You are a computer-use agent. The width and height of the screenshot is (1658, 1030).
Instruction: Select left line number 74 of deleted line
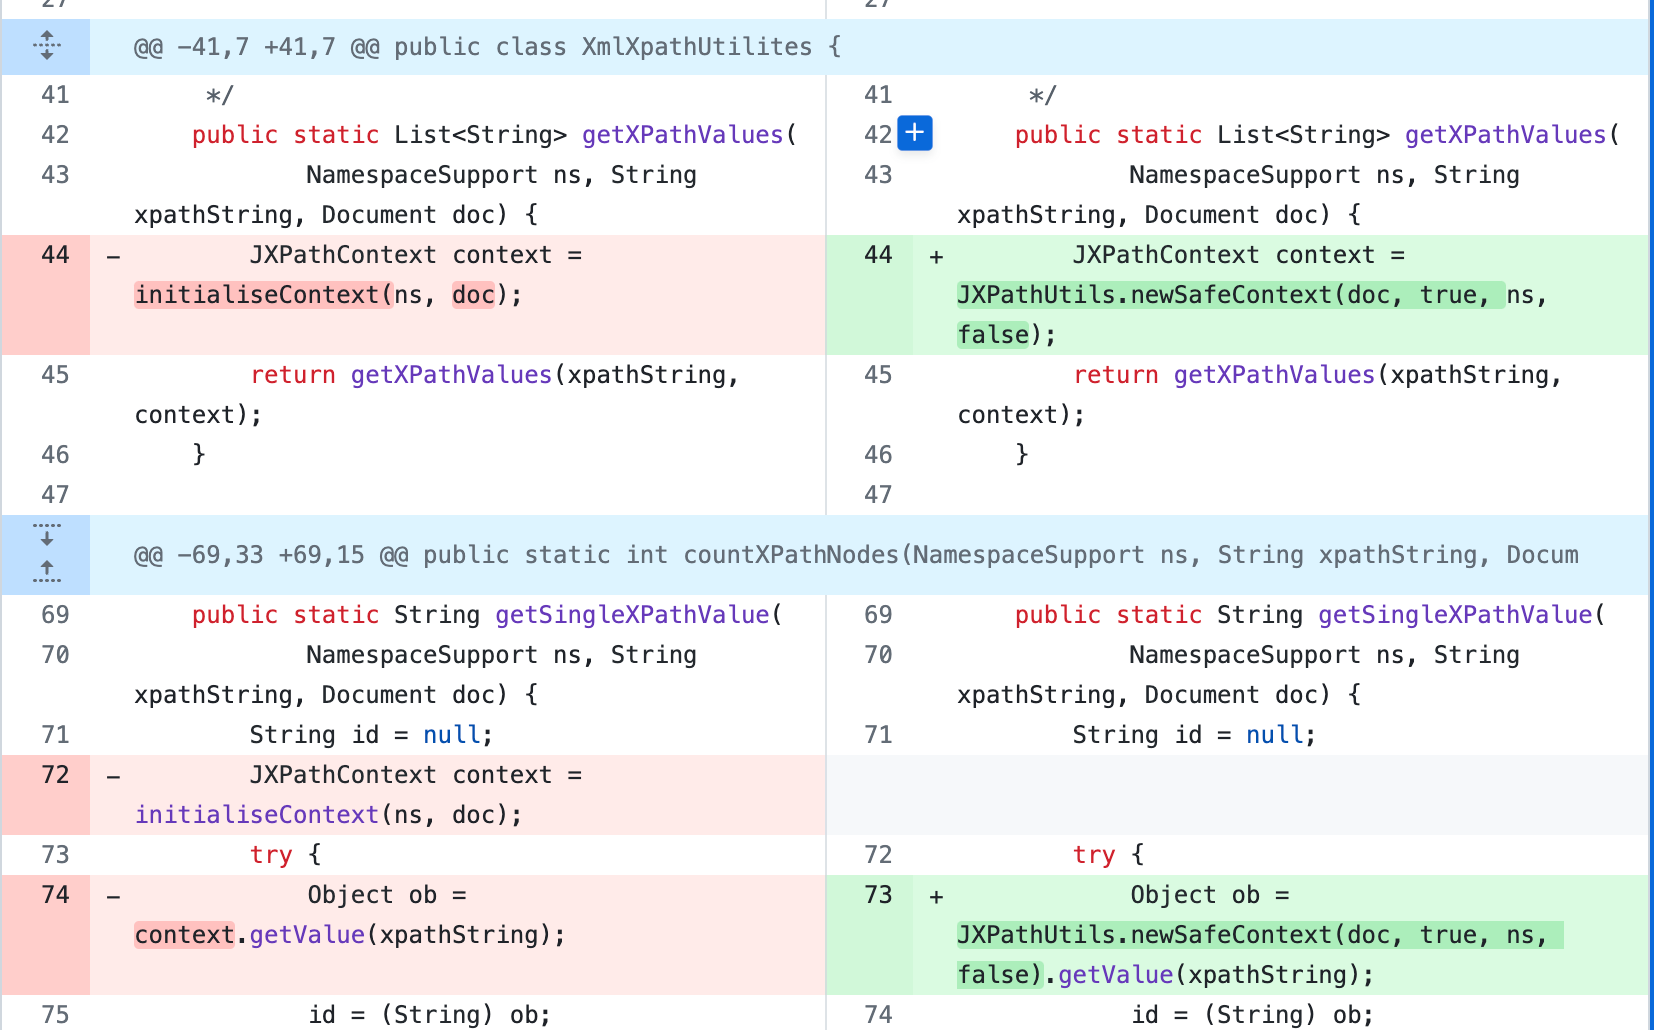(x=55, y=895)
